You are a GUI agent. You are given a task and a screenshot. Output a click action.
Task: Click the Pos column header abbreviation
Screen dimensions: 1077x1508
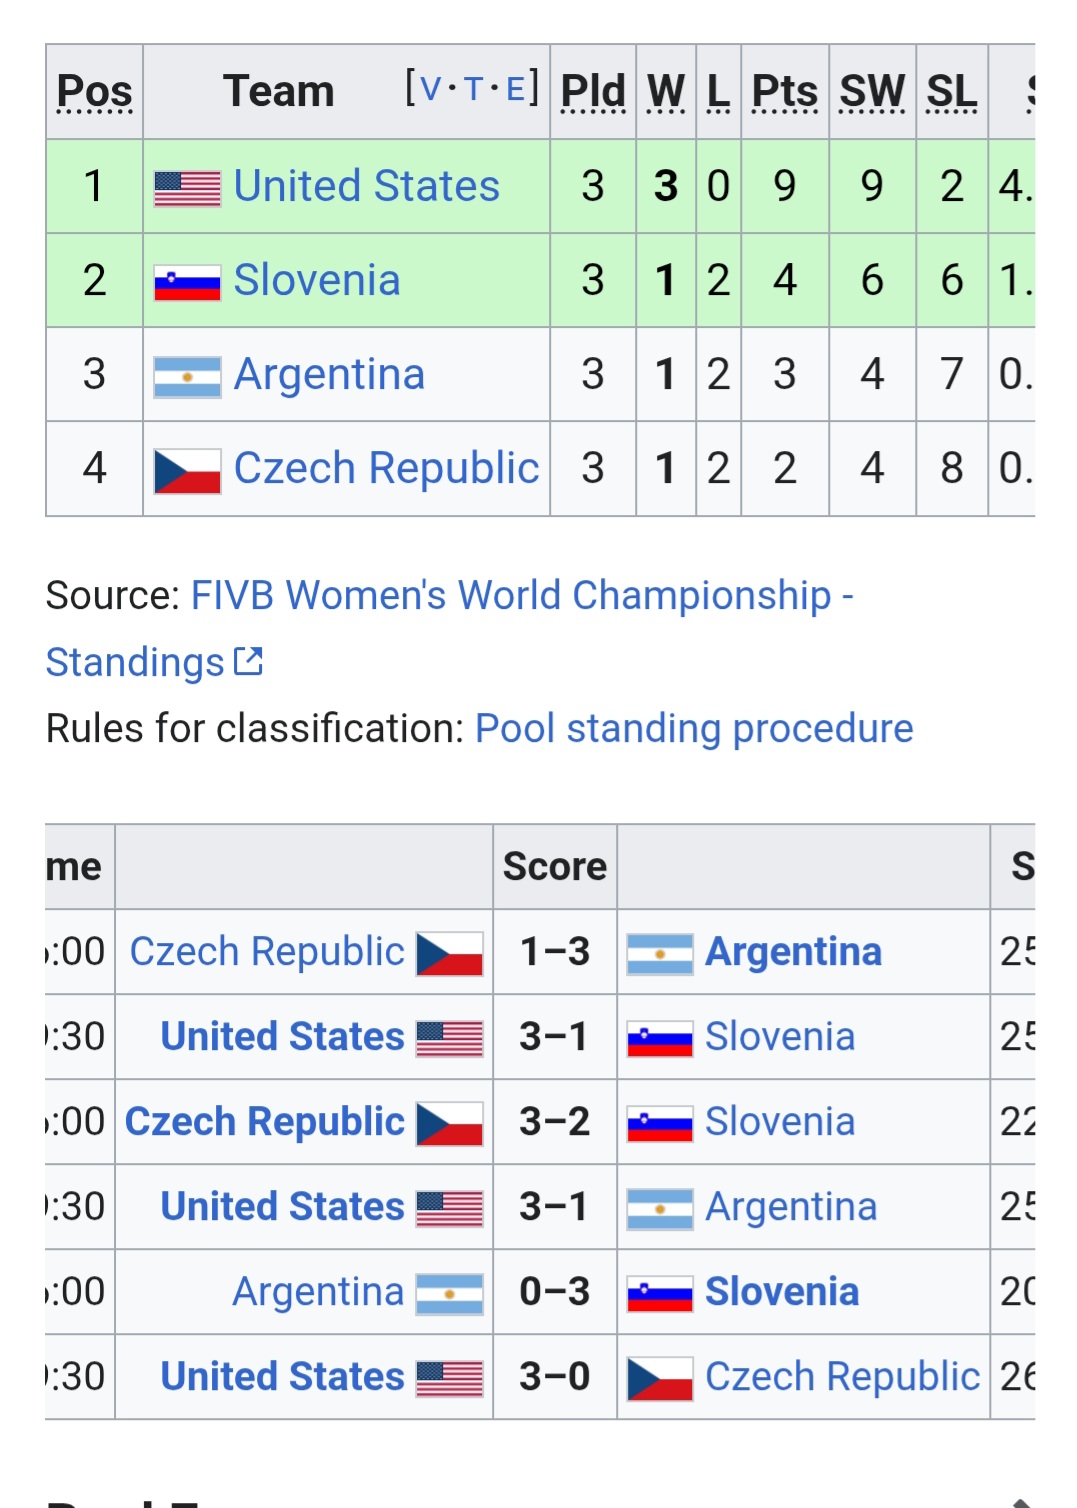pos(94,92)
